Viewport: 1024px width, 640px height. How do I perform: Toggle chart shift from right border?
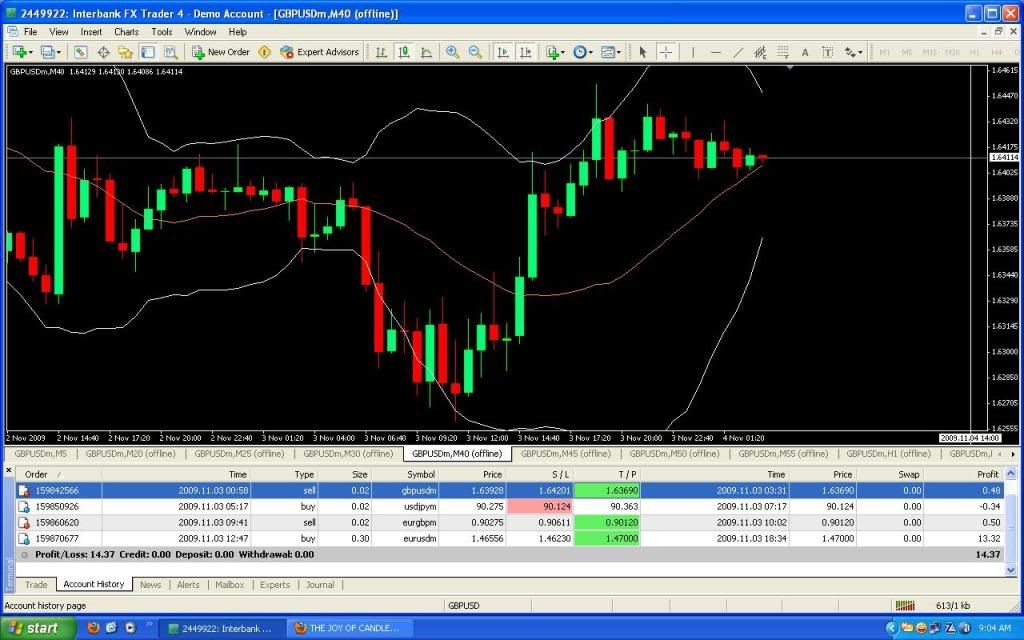pos(525,52)
